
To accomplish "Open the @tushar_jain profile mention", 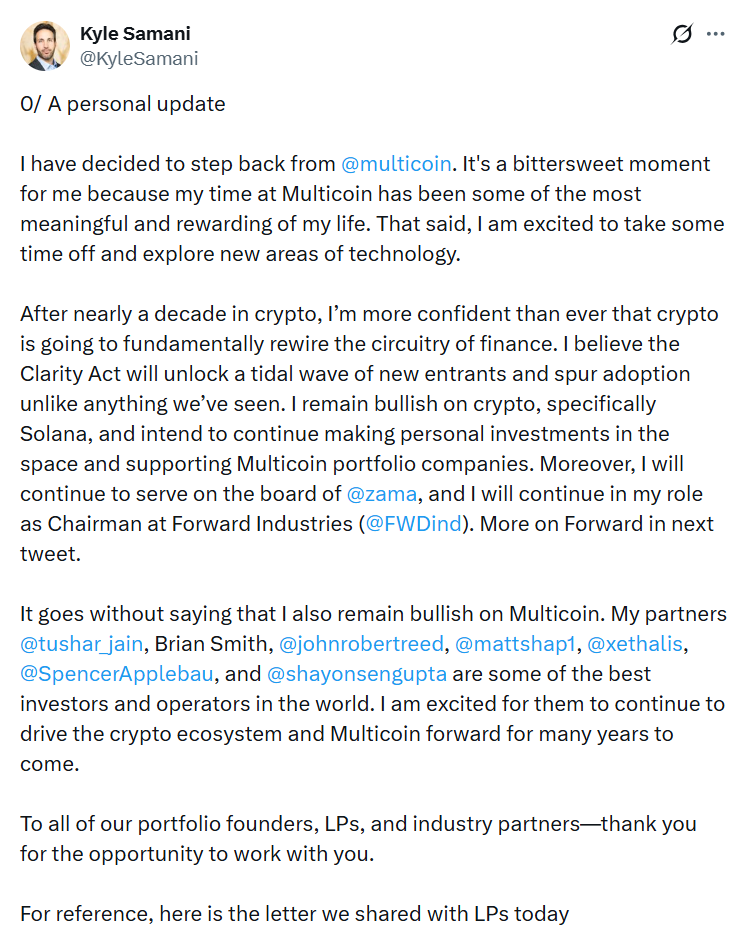I will pyautogui.click(x=80, y=644).
